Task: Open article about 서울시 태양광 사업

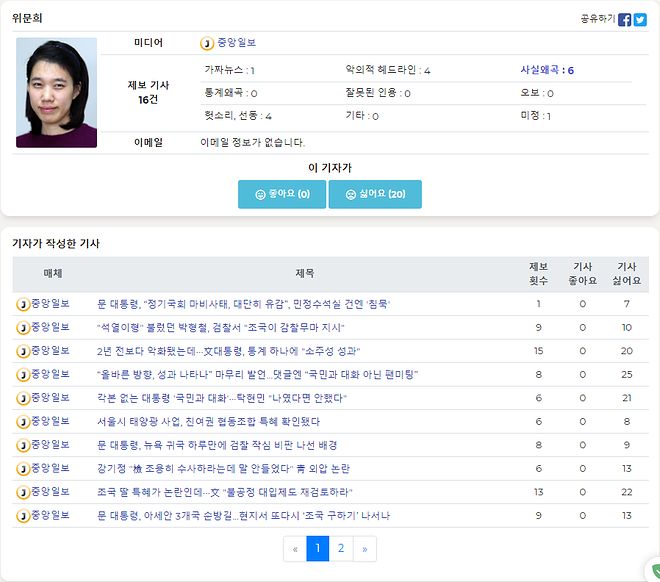Action: (208, 421)
